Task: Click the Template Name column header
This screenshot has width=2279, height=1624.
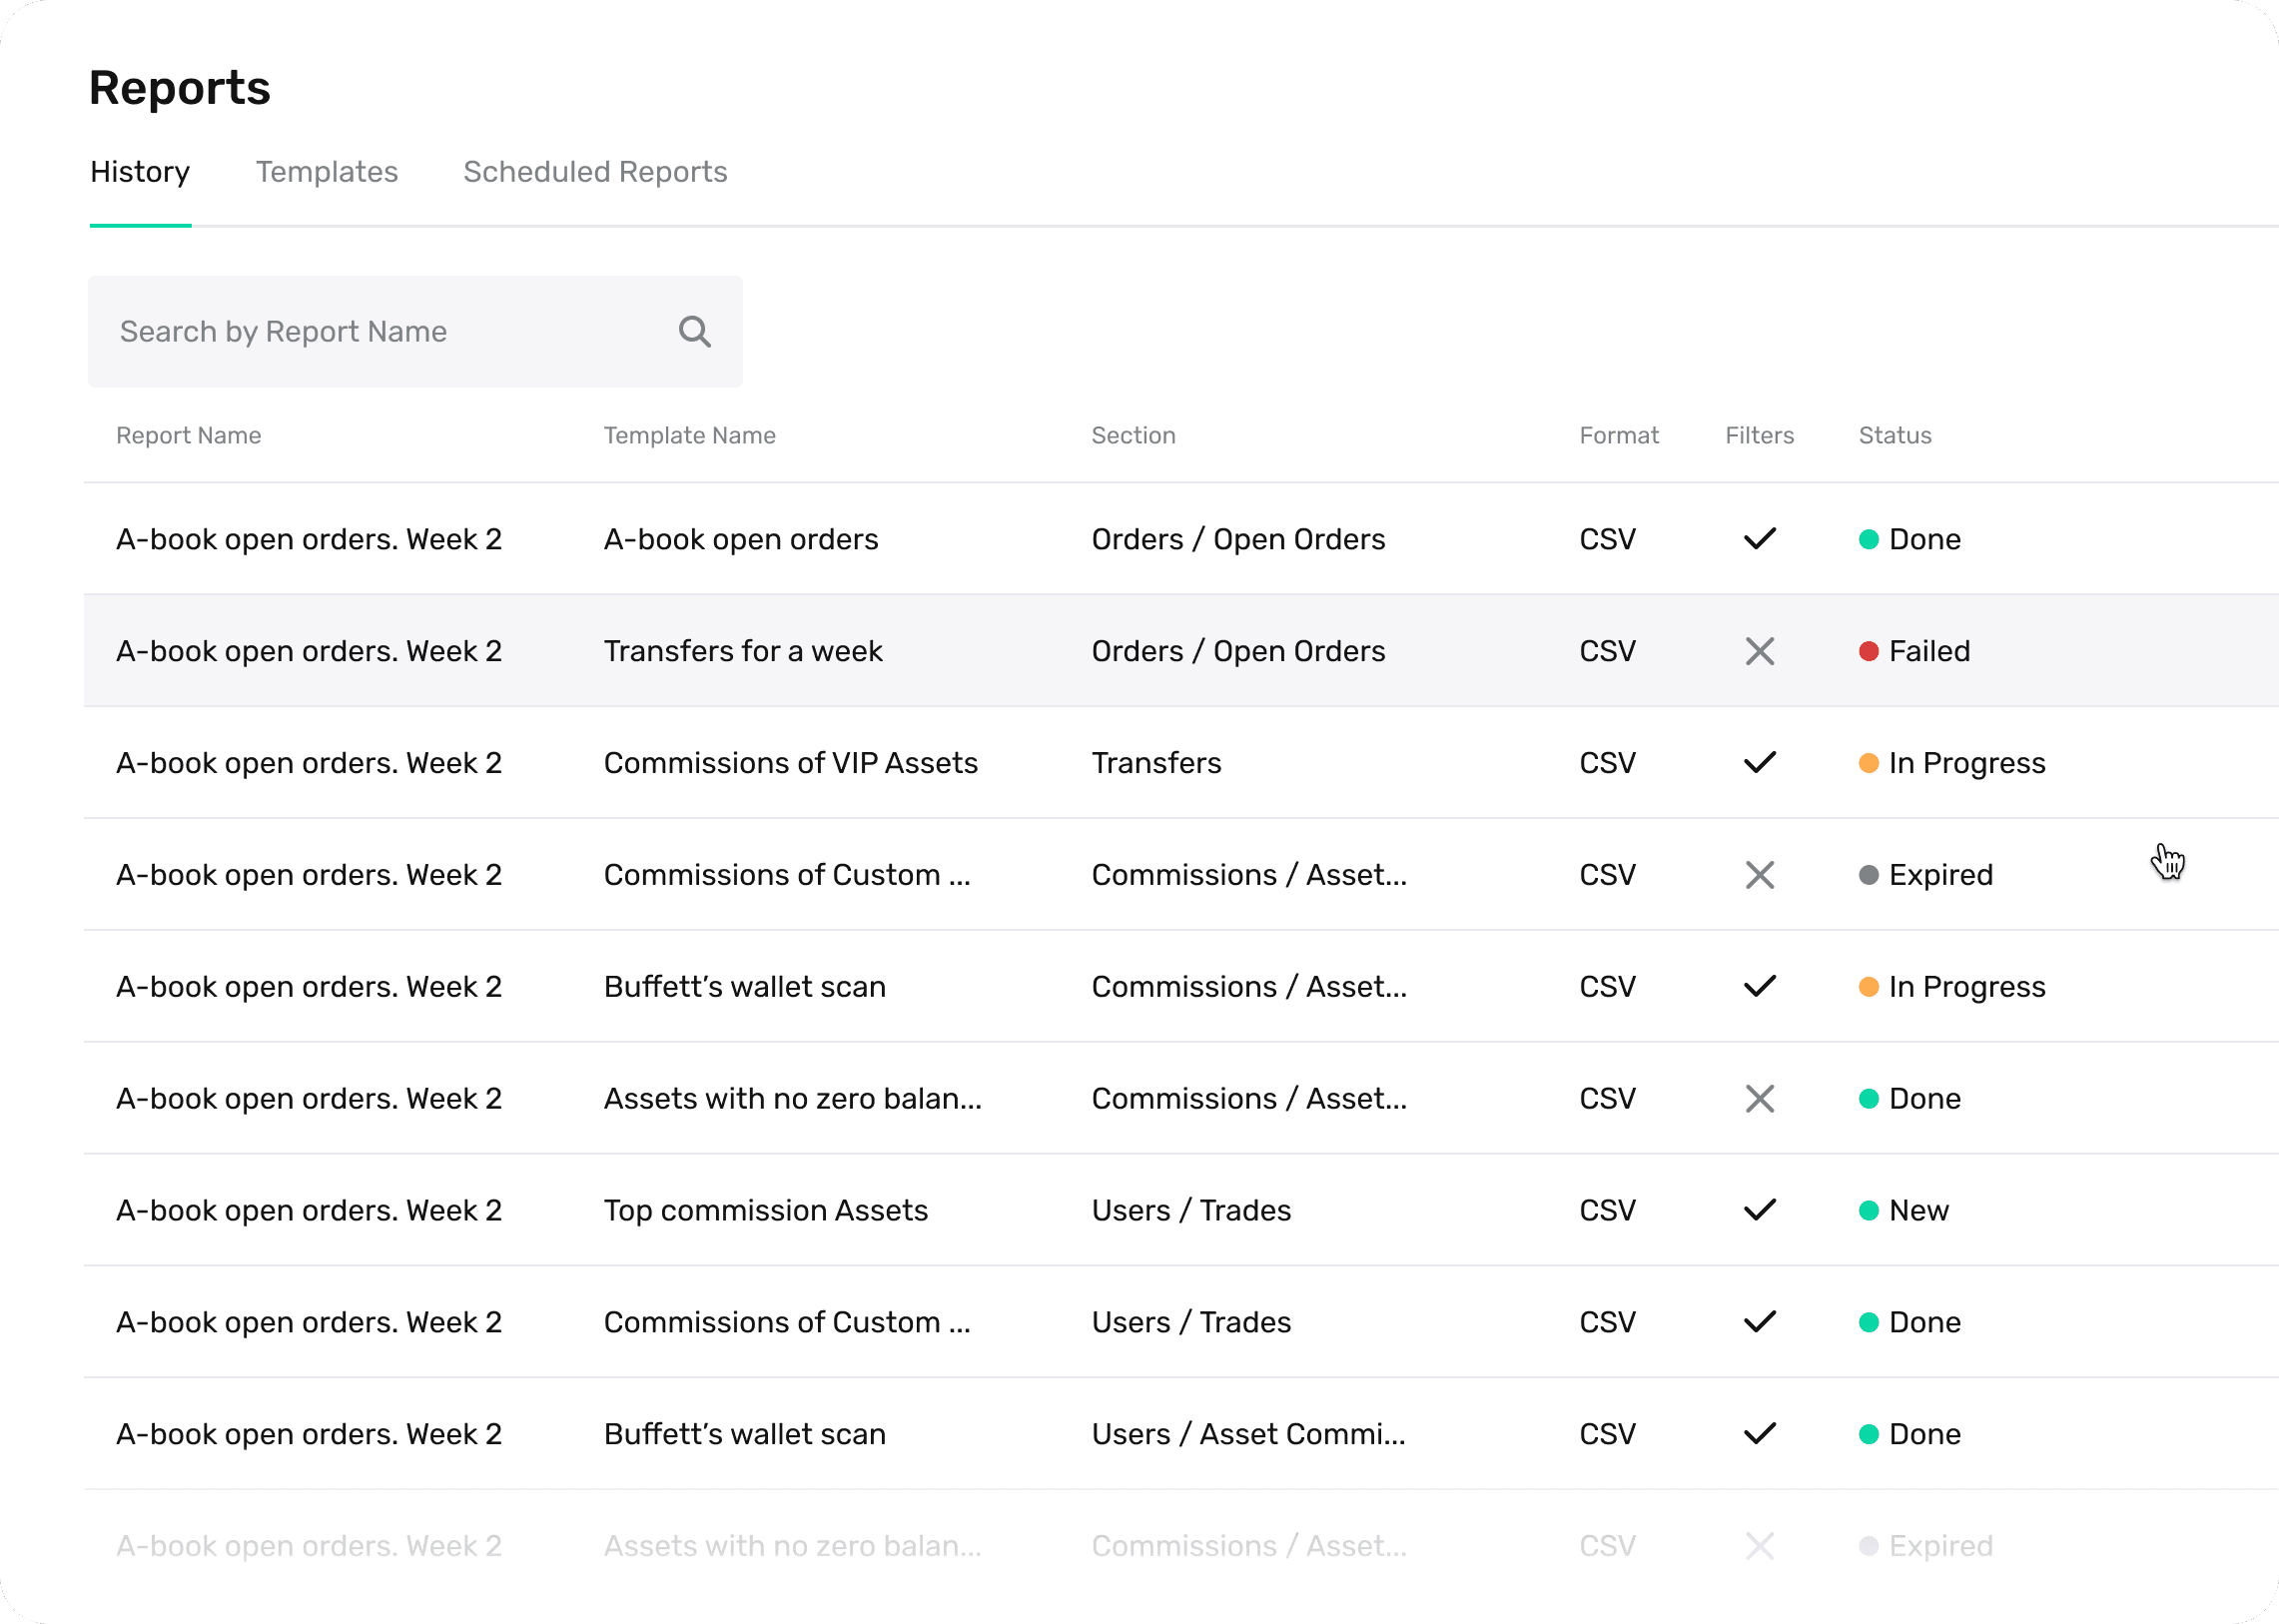Action: click(689, 435)
